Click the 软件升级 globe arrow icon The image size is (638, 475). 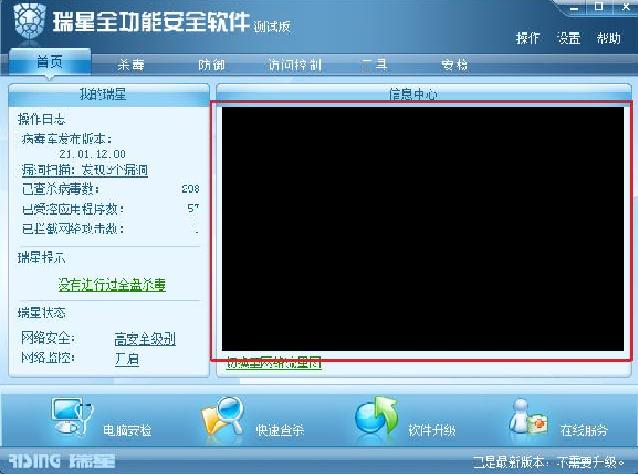(x=376, y=416)
